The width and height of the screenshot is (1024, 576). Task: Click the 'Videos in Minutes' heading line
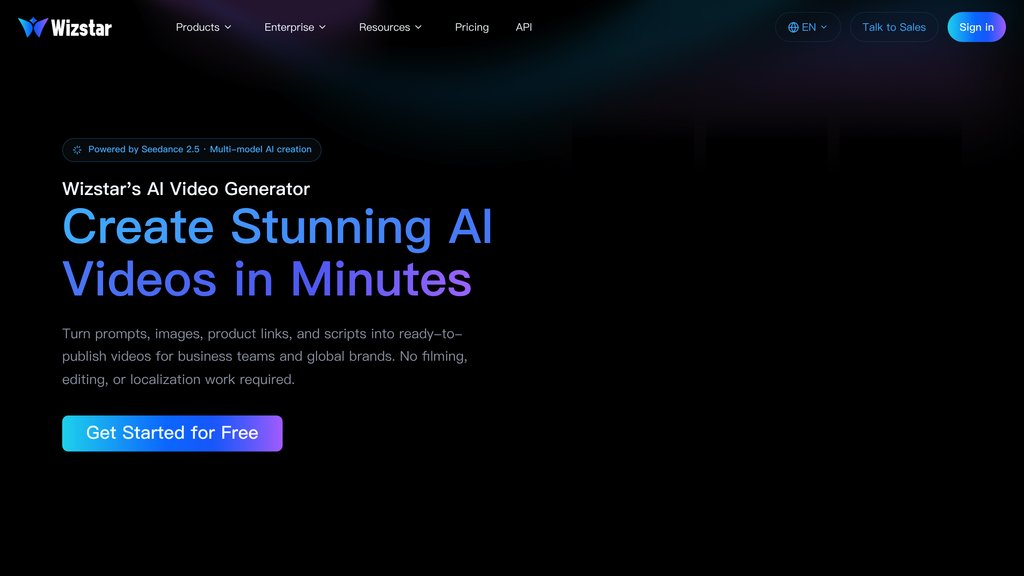pos(266,280)
